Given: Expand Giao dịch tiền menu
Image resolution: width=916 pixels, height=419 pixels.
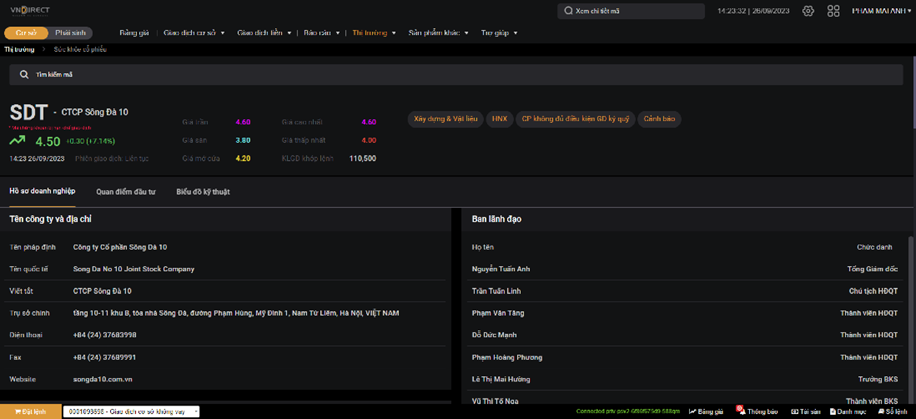Looking at the screenshot, I should click(264, 33).
